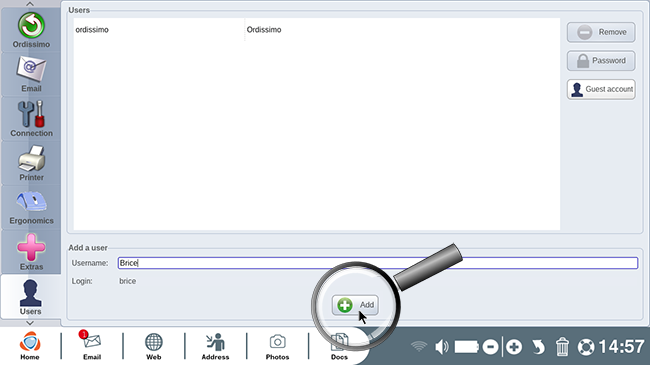Open the Printer settings
Viewport: 650px width, 365px height.
coord(31,163)
